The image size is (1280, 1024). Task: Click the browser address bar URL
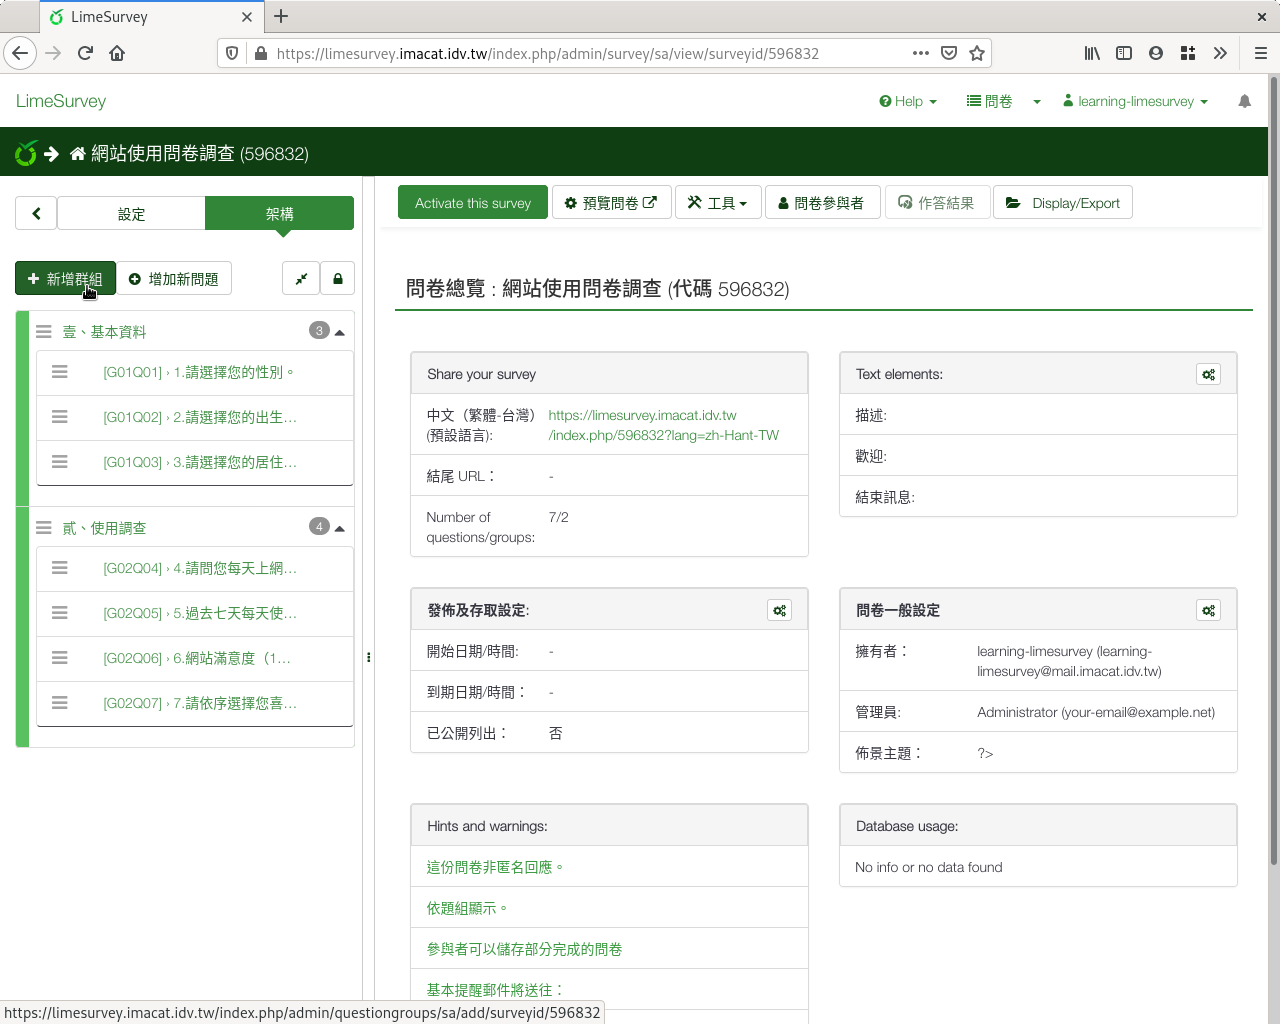click(x=548, y=53)
